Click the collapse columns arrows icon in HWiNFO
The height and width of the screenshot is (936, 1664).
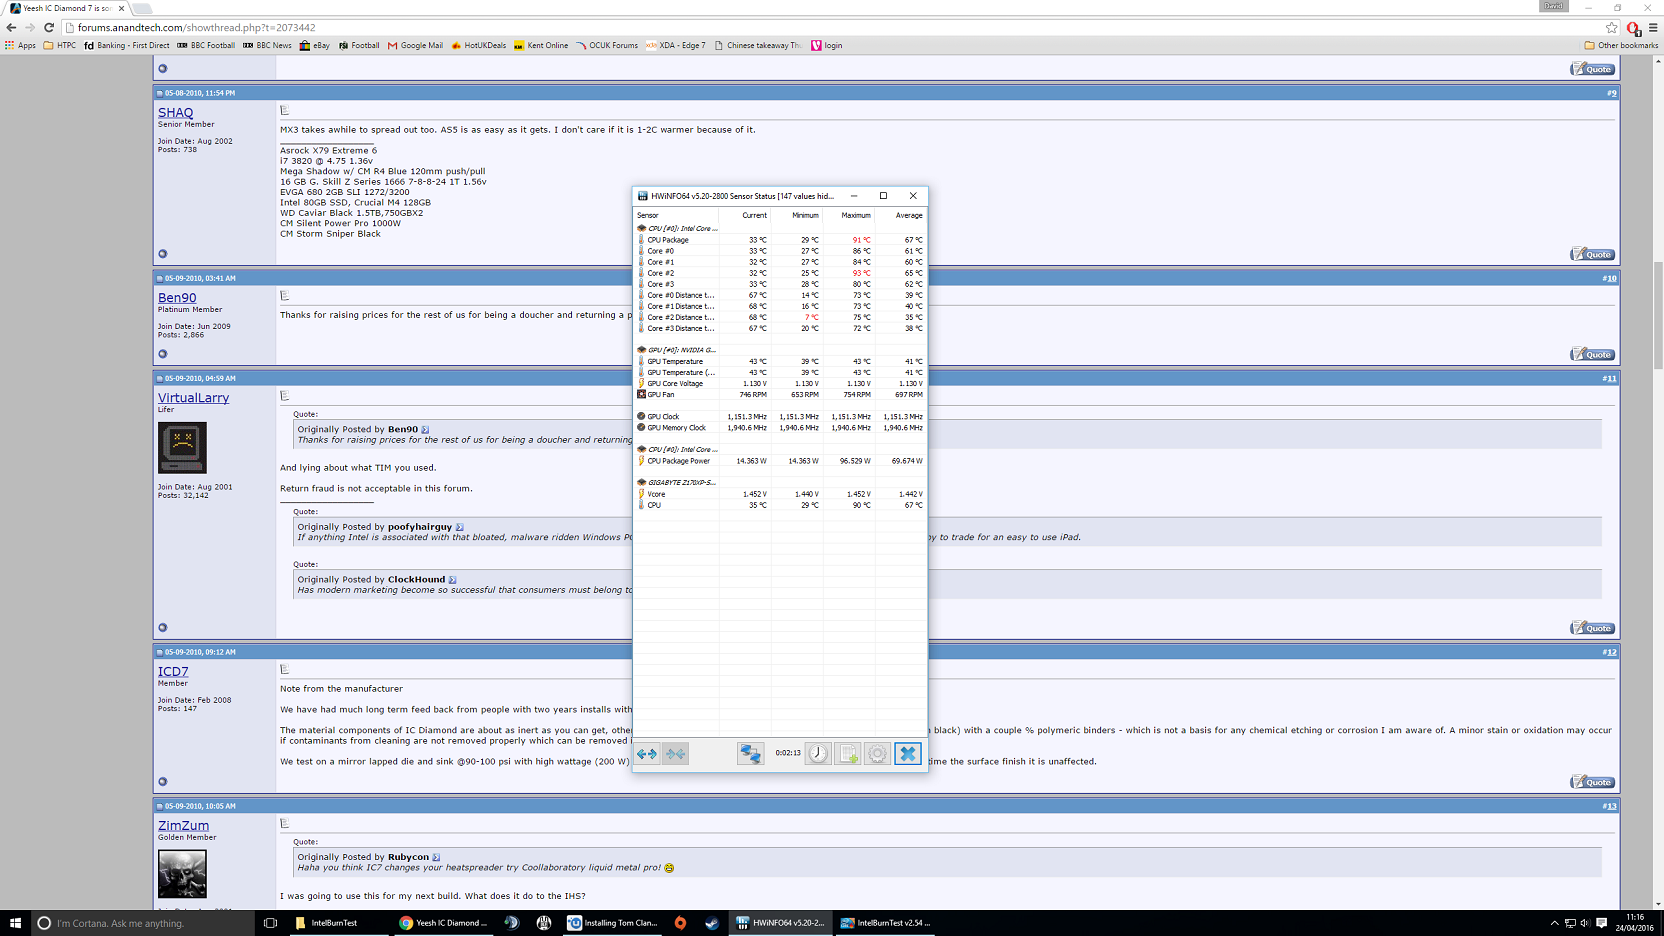tap(676, 754)
